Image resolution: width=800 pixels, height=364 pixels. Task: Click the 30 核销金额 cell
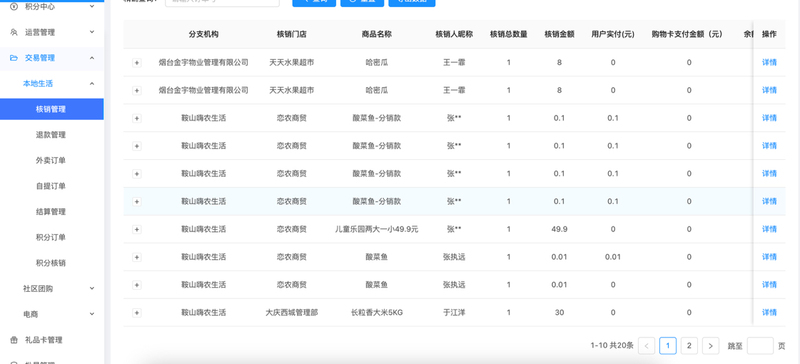(560, 312)
